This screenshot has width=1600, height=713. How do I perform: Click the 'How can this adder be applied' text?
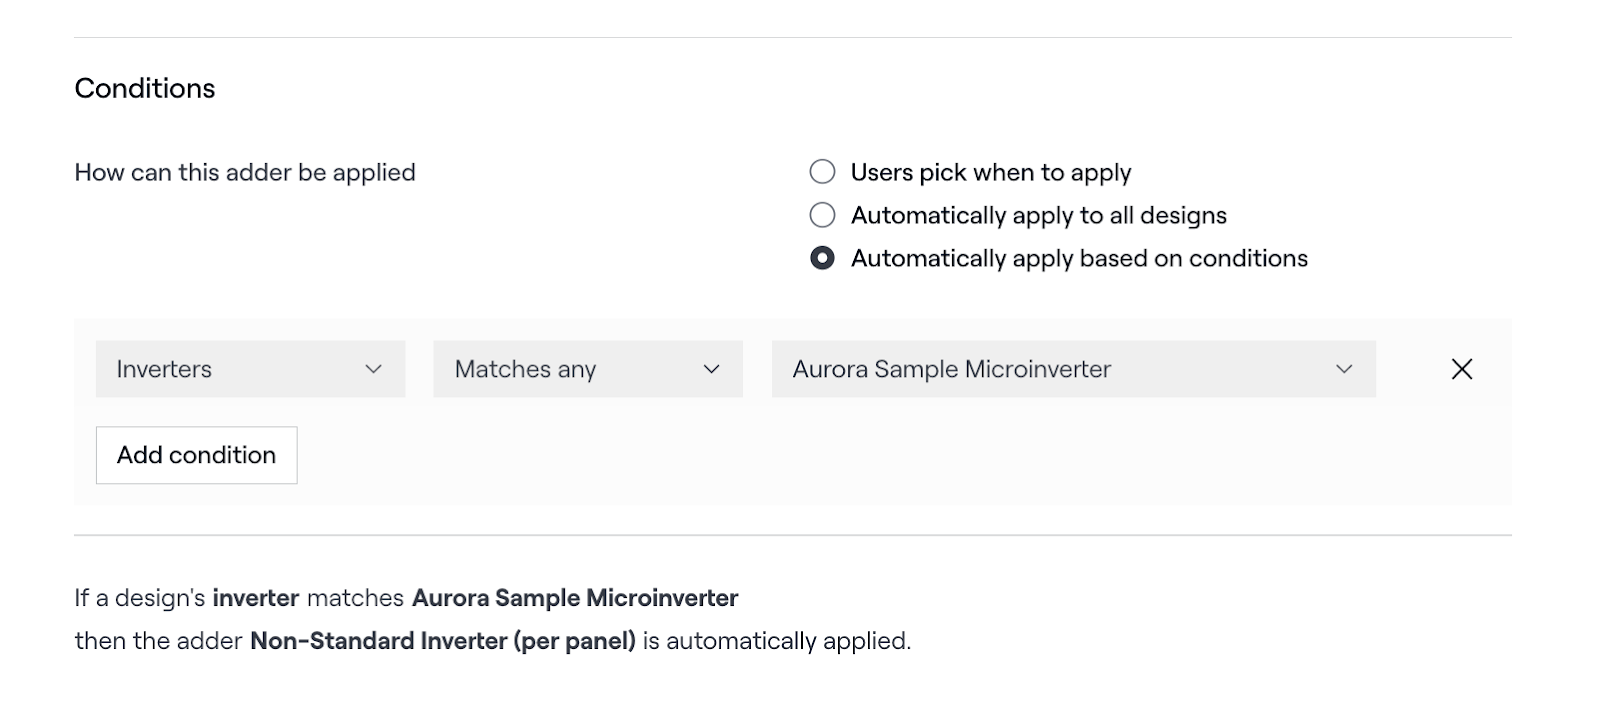[245, 172]
